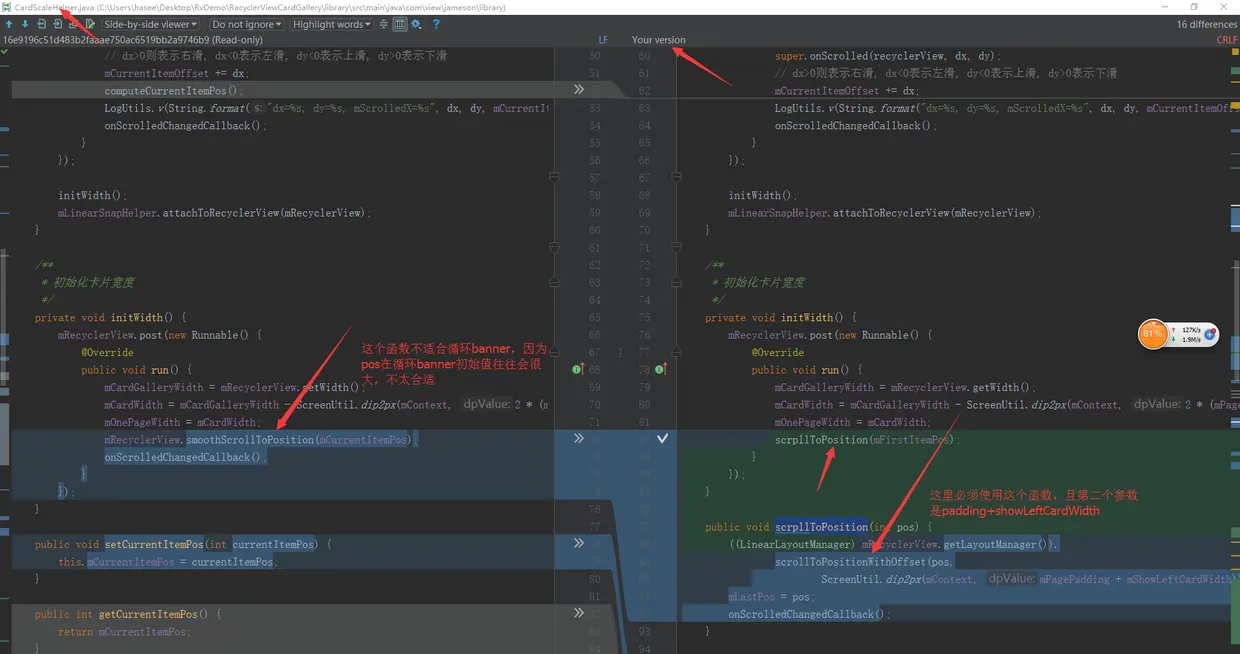
Task: Open diff settings gear icon
Action: coord(417,24)
